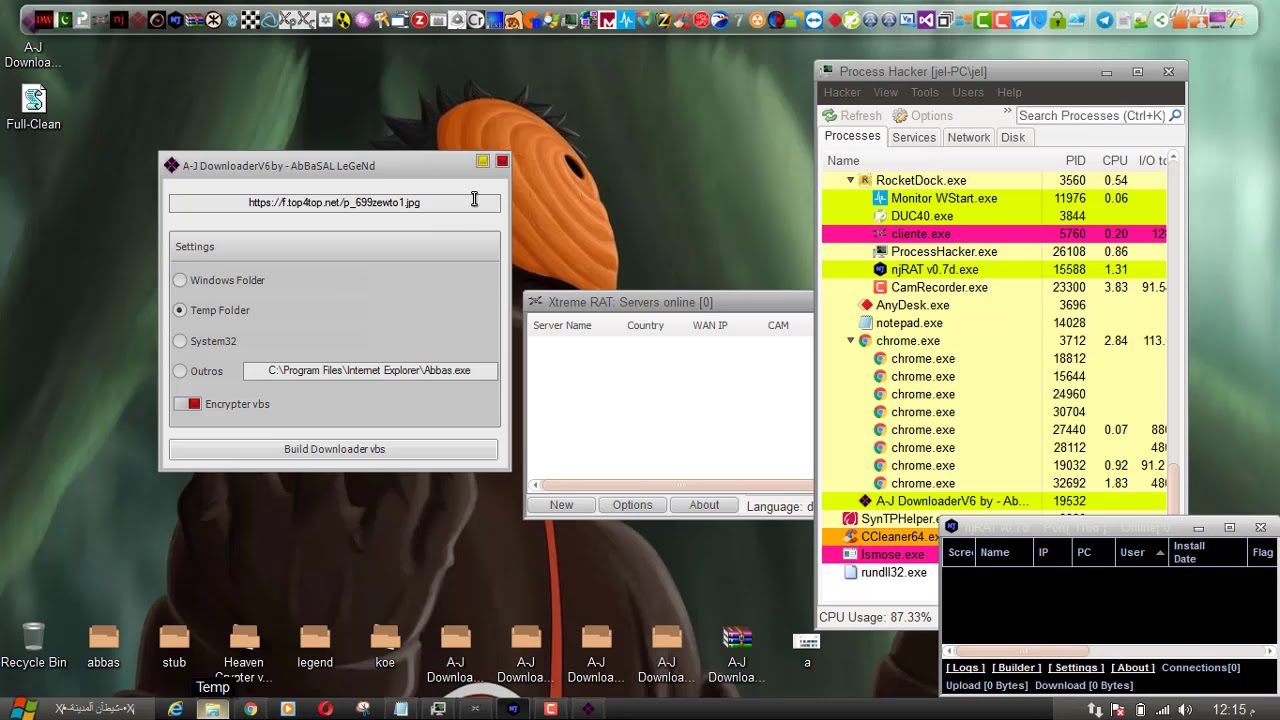Select the Temp Folder radio option
Screen dimensions: 1280x720
pos(180,310)
